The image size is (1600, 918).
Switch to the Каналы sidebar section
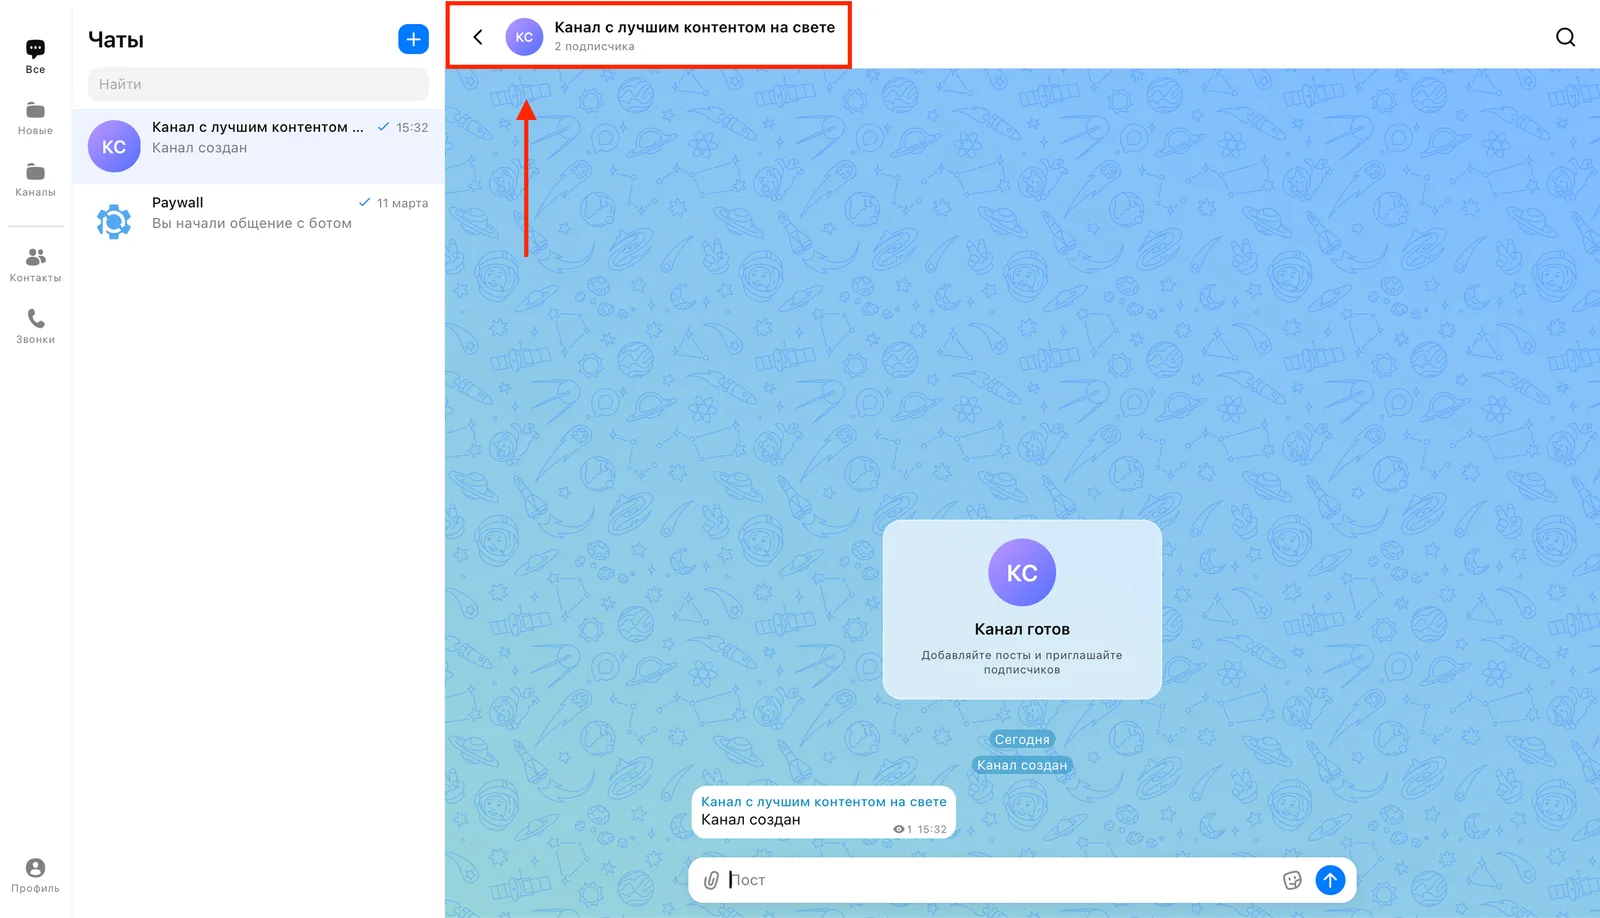[x=35, y=180]
